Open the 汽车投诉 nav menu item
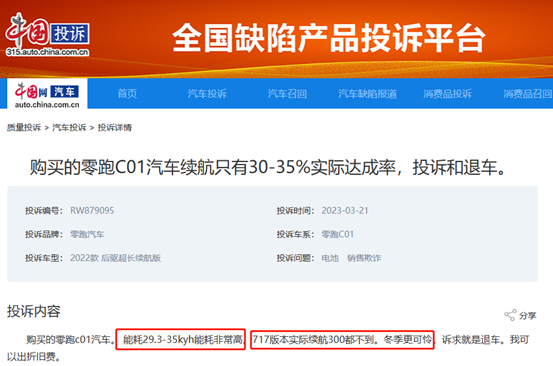 207,94
